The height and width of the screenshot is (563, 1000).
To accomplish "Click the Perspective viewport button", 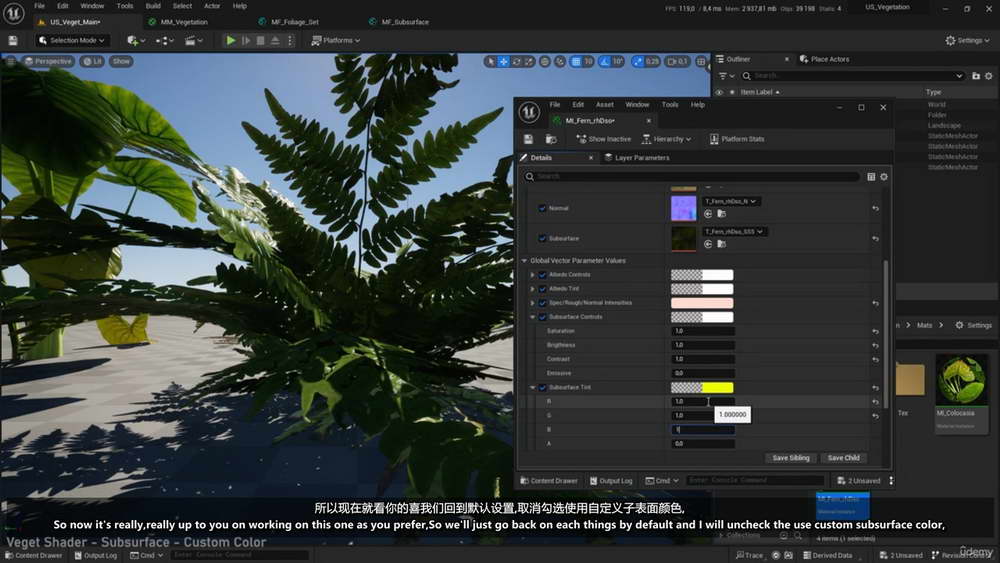I will click(48, 61).
